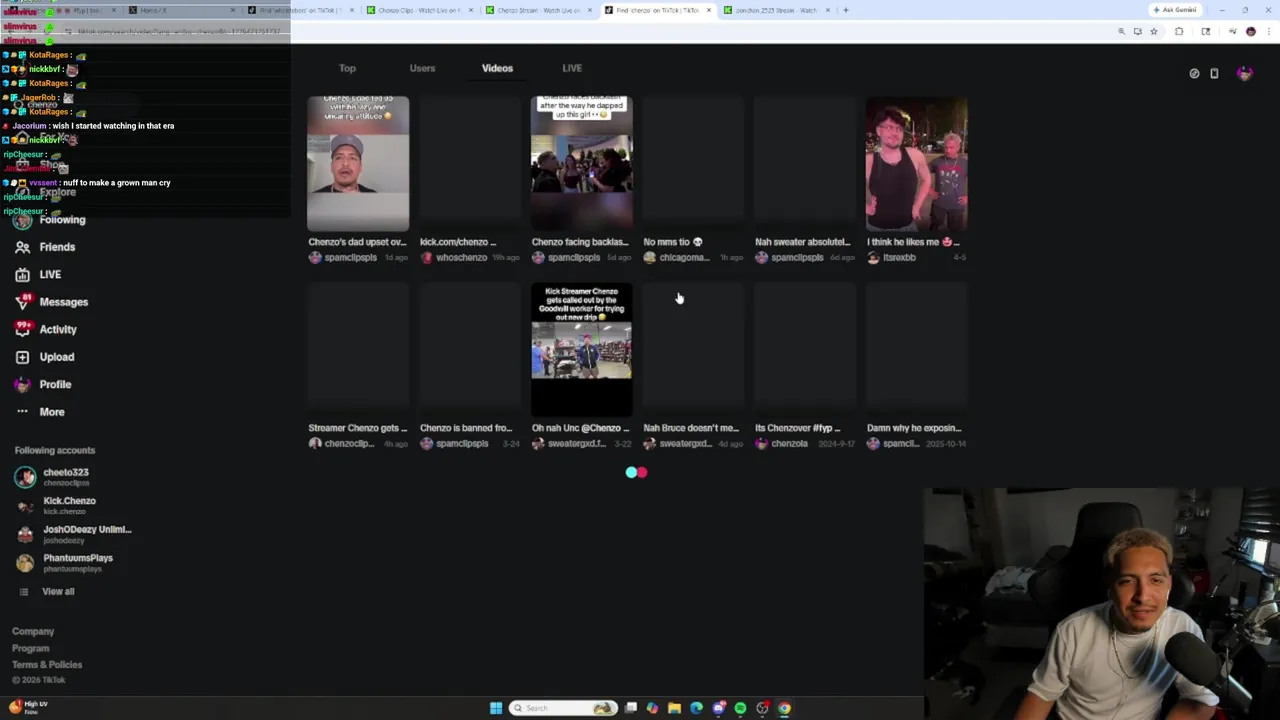This screenshot has width=1280, height=720.
Task: Open cheeto323 followed account
Action: pyautogui.click(x=52, y=477)
